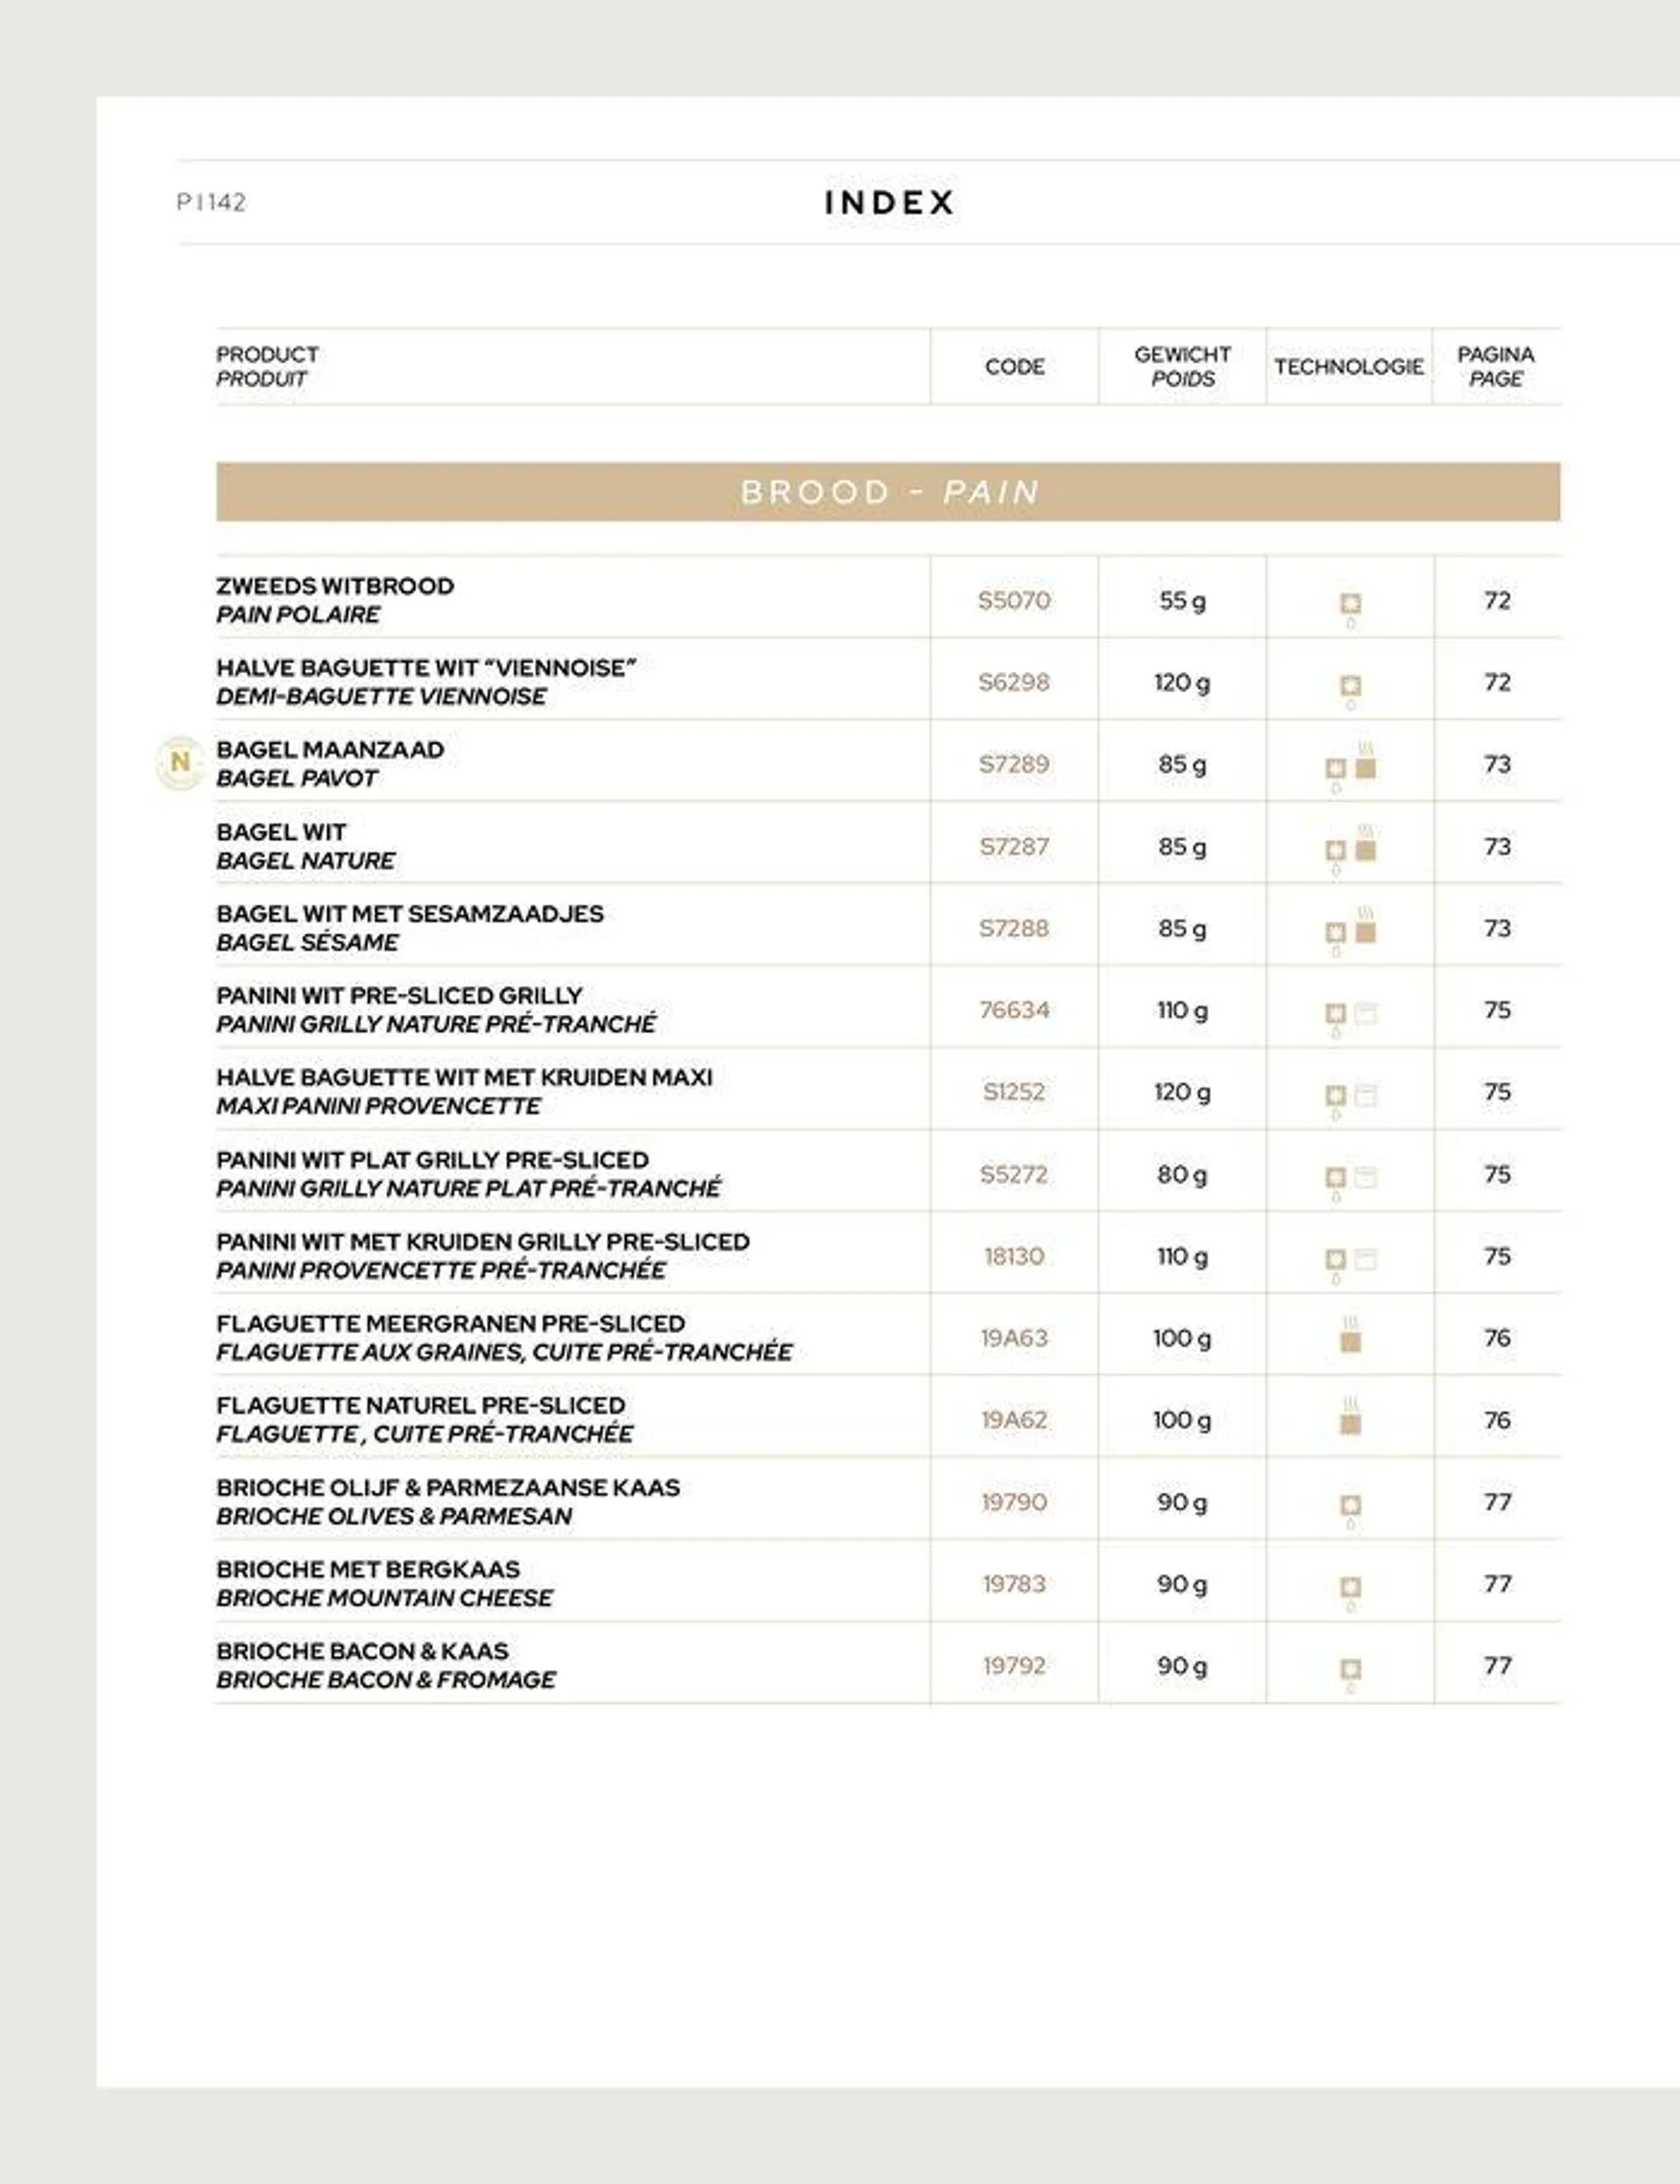Select product code 19A62

(1014, 1420)
